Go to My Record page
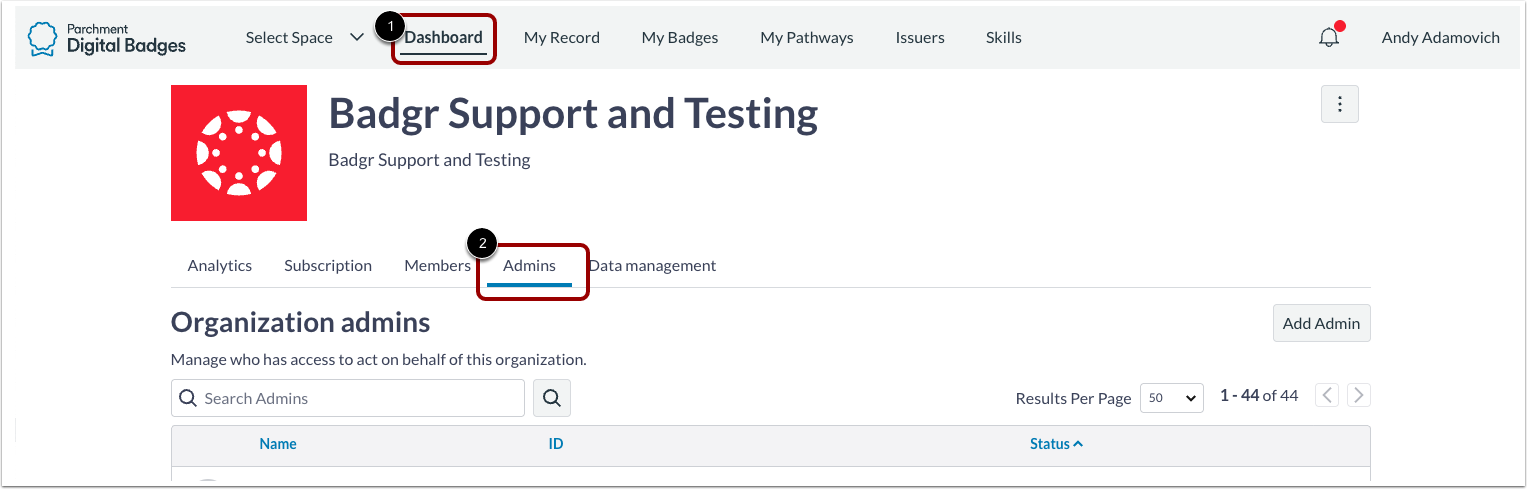The width and height of the screenshot is (1527, 489). tap(561, 38)
